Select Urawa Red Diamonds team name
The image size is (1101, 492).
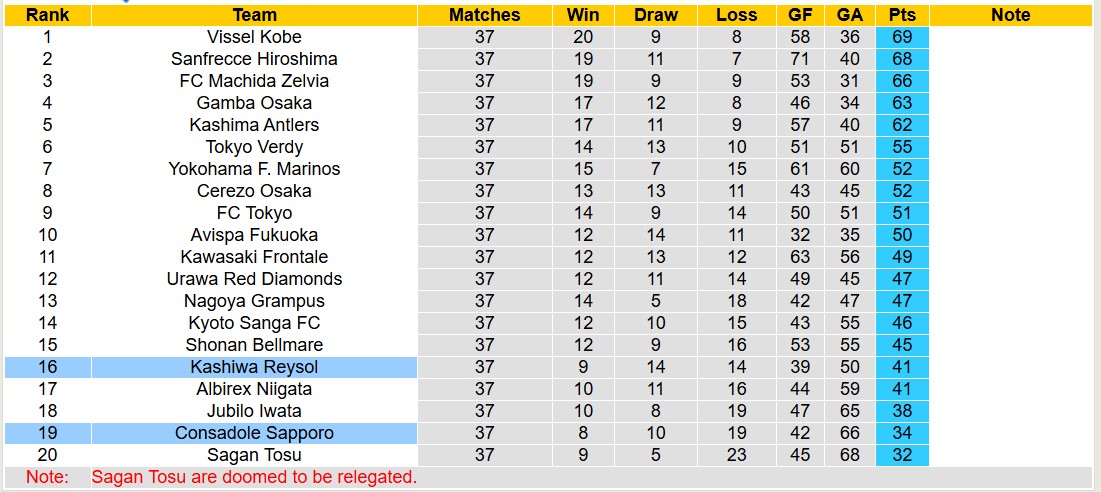pyautogui.click(x=254, y=279)
